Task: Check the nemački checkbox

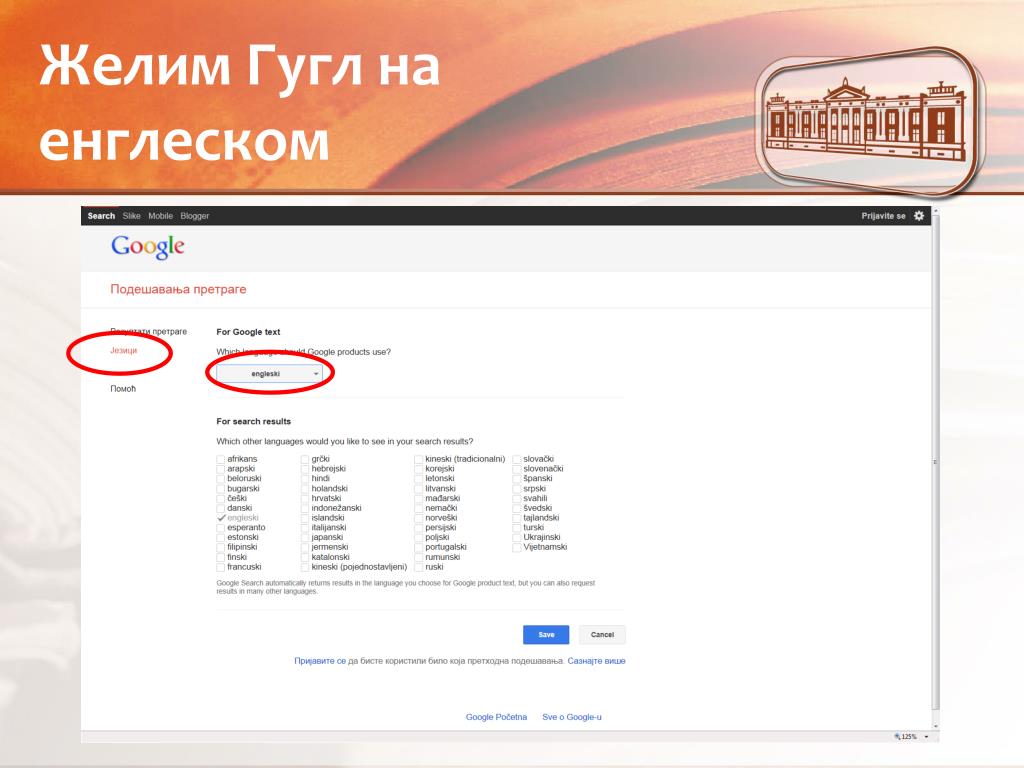Action: [419, 508]
